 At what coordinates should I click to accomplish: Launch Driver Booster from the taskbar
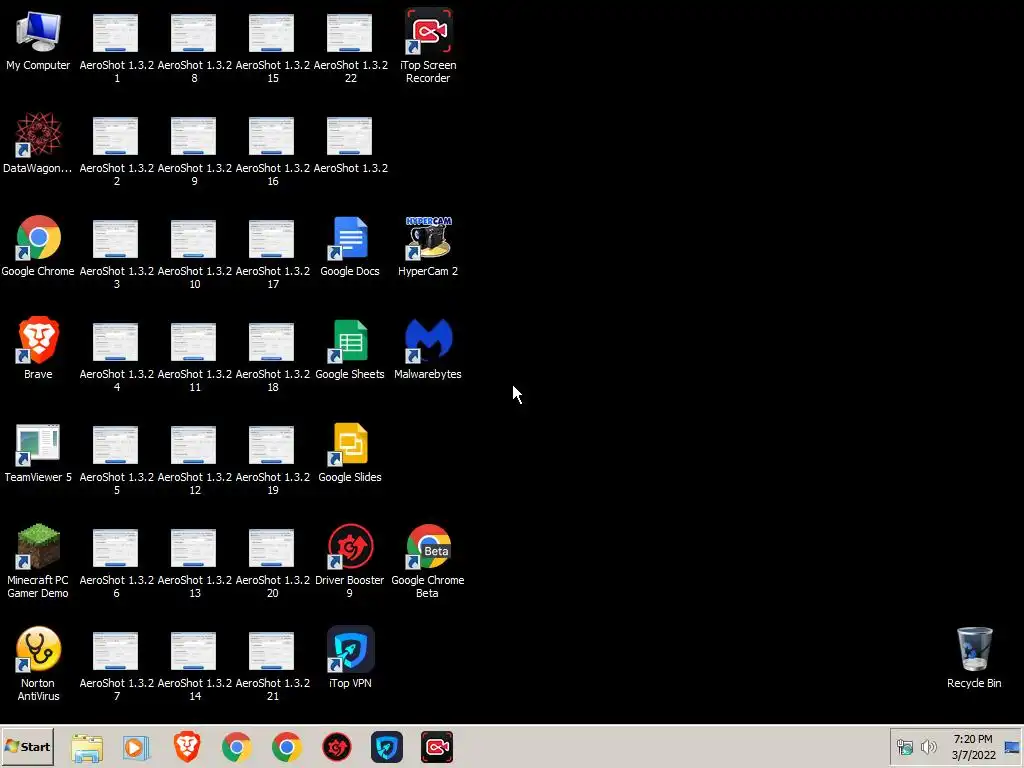(x=337, y=747)
